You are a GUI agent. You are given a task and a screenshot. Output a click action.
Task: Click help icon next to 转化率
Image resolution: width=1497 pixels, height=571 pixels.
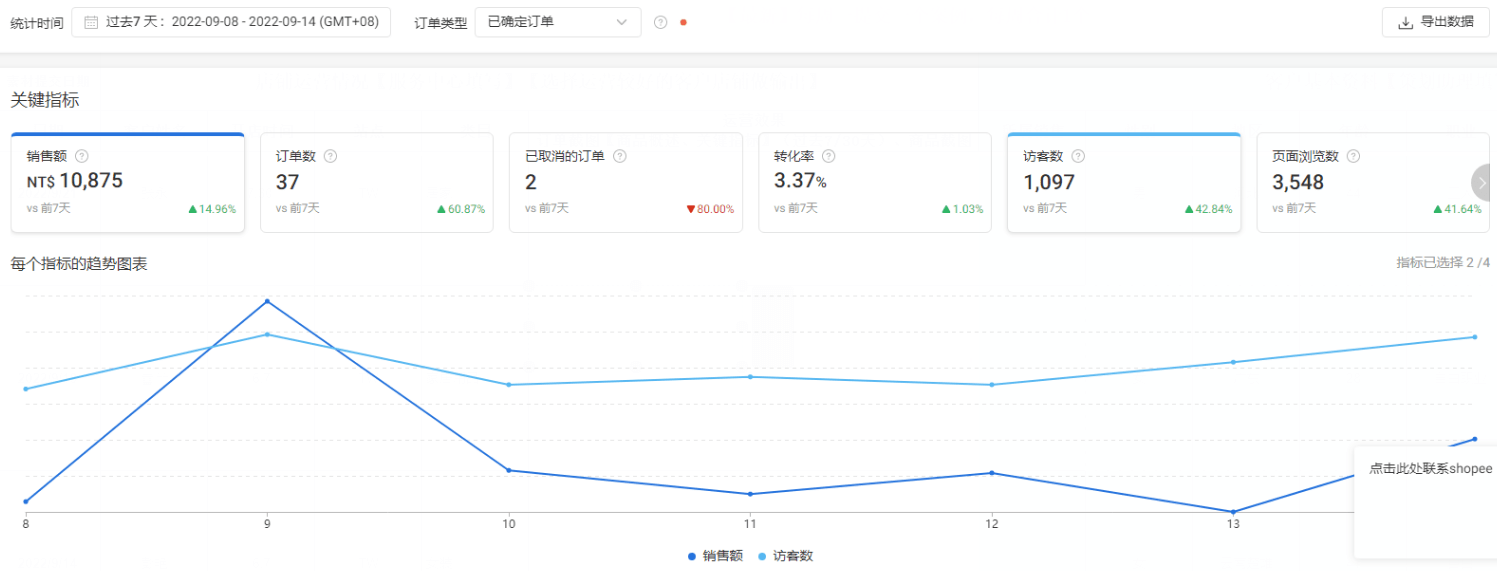[829, 156]
